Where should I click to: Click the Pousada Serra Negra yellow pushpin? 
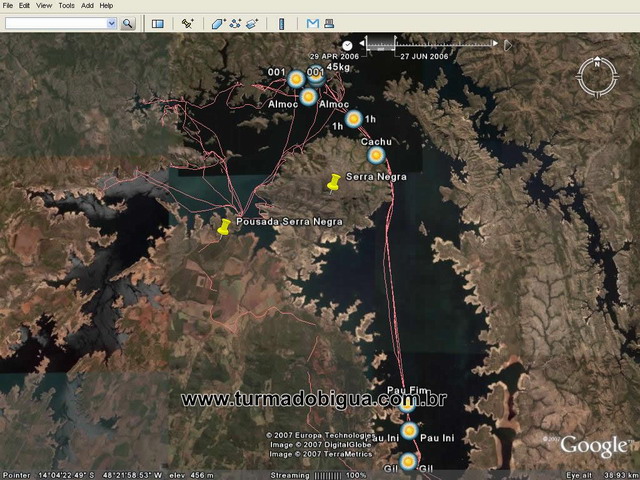[224, 227]
